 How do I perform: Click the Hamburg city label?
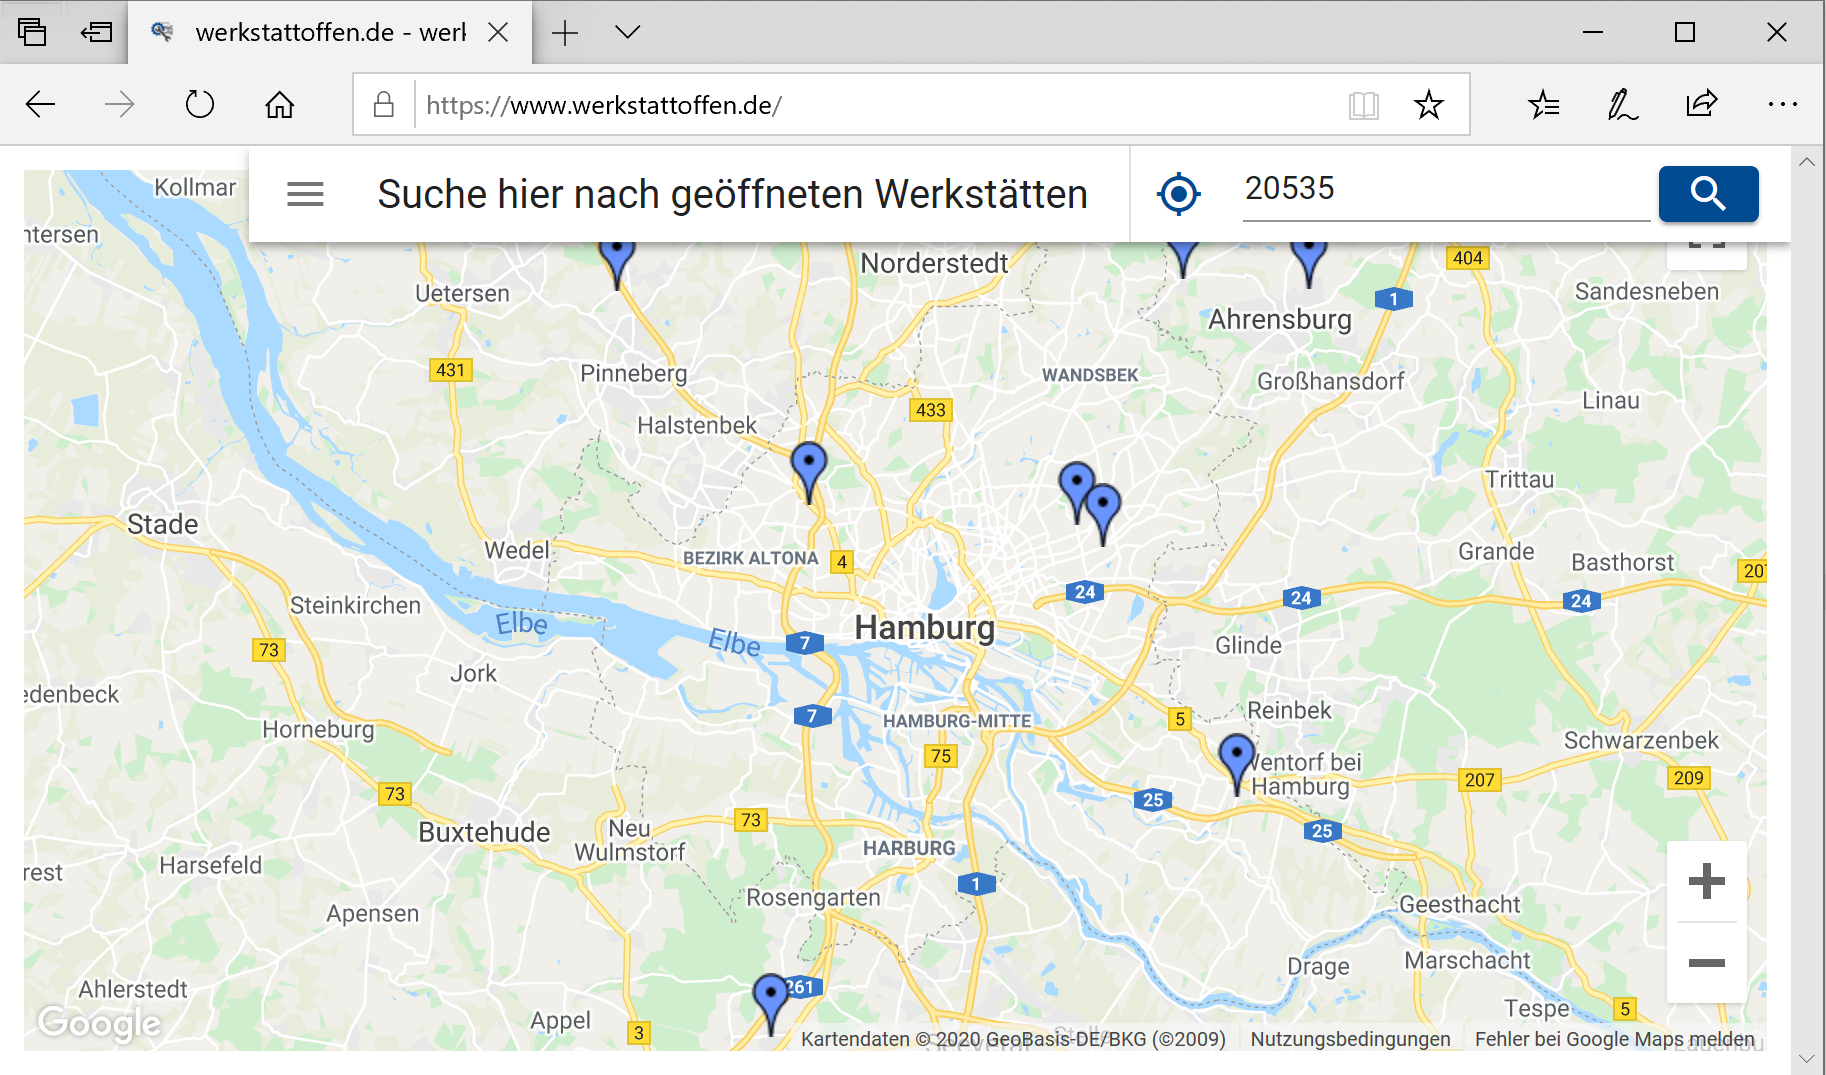click(925, 627)
